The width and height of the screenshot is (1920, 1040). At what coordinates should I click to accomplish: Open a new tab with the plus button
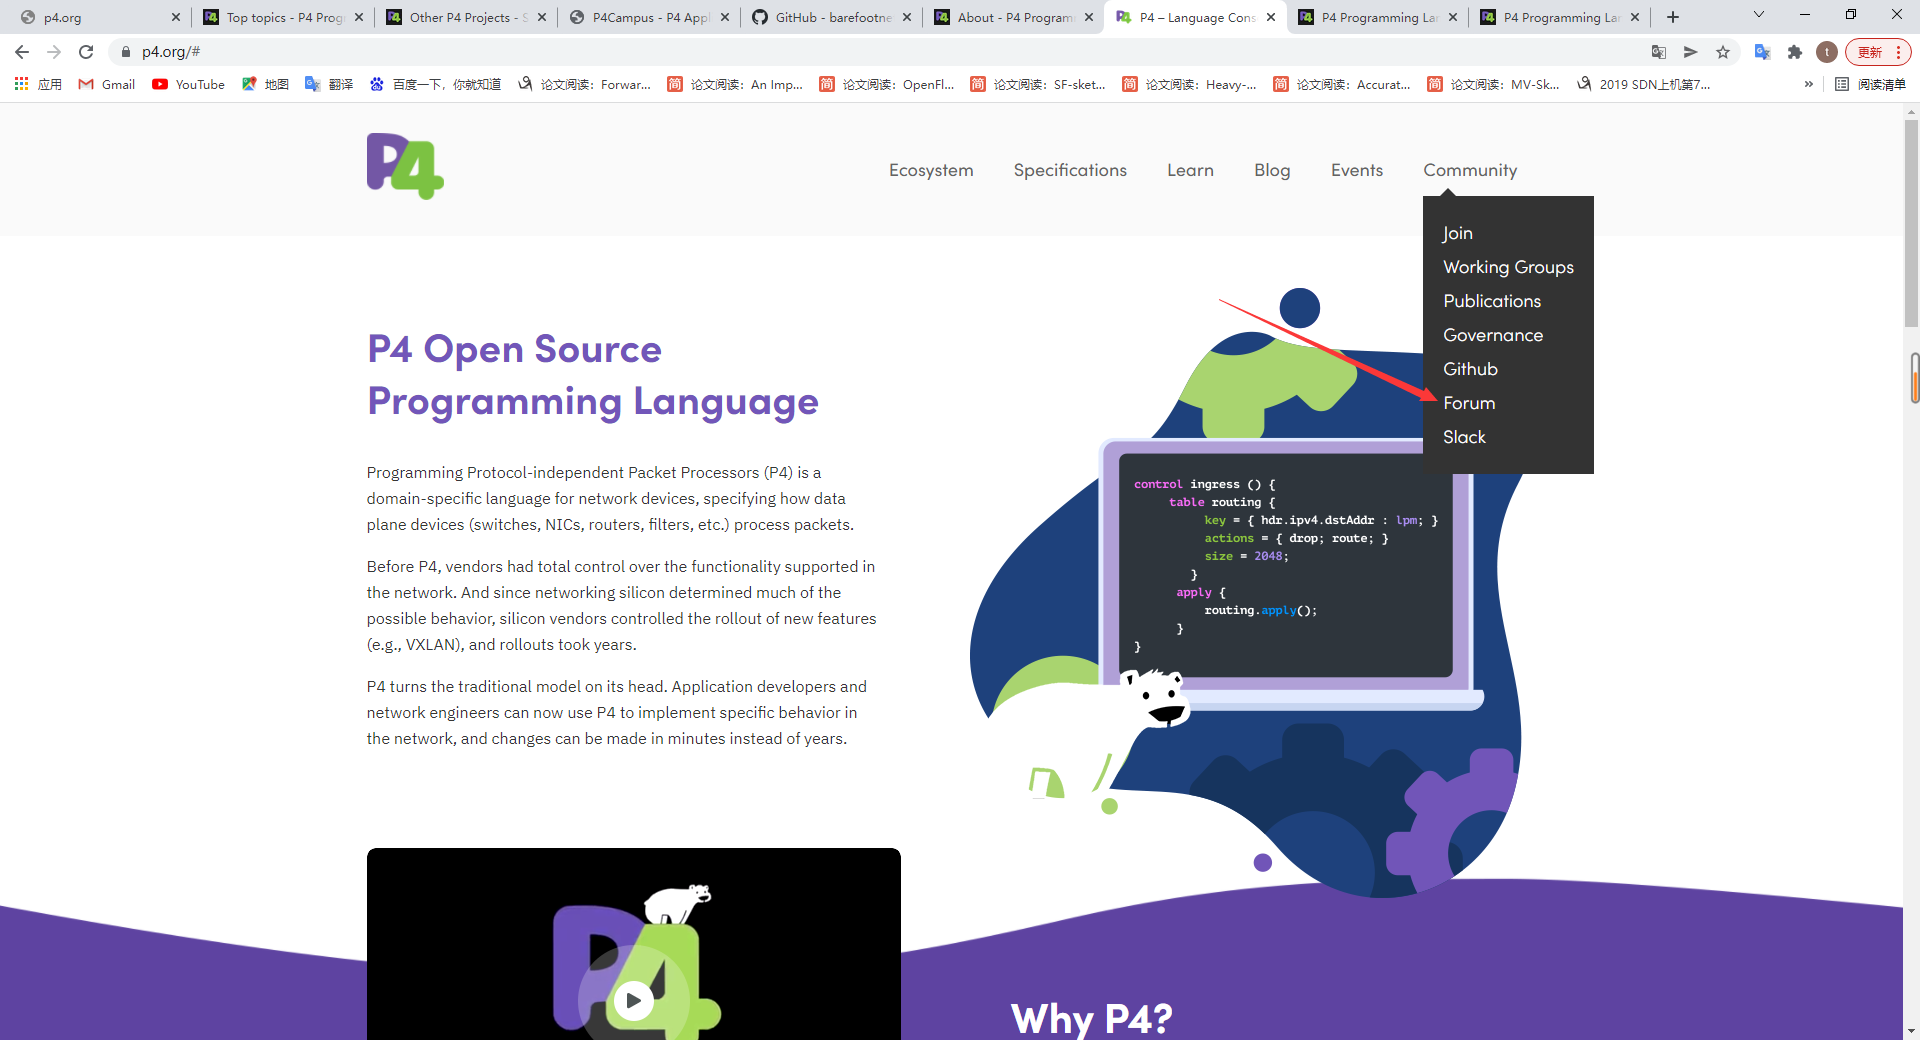point(1673,17)
